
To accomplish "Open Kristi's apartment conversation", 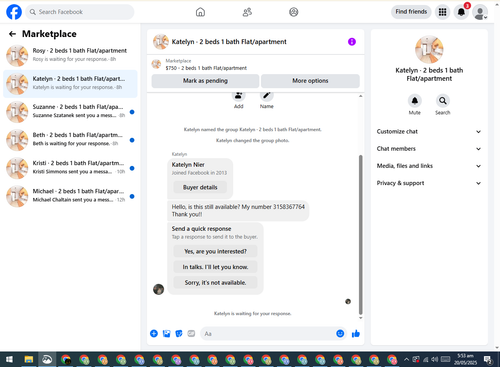I will coord(70,168).
